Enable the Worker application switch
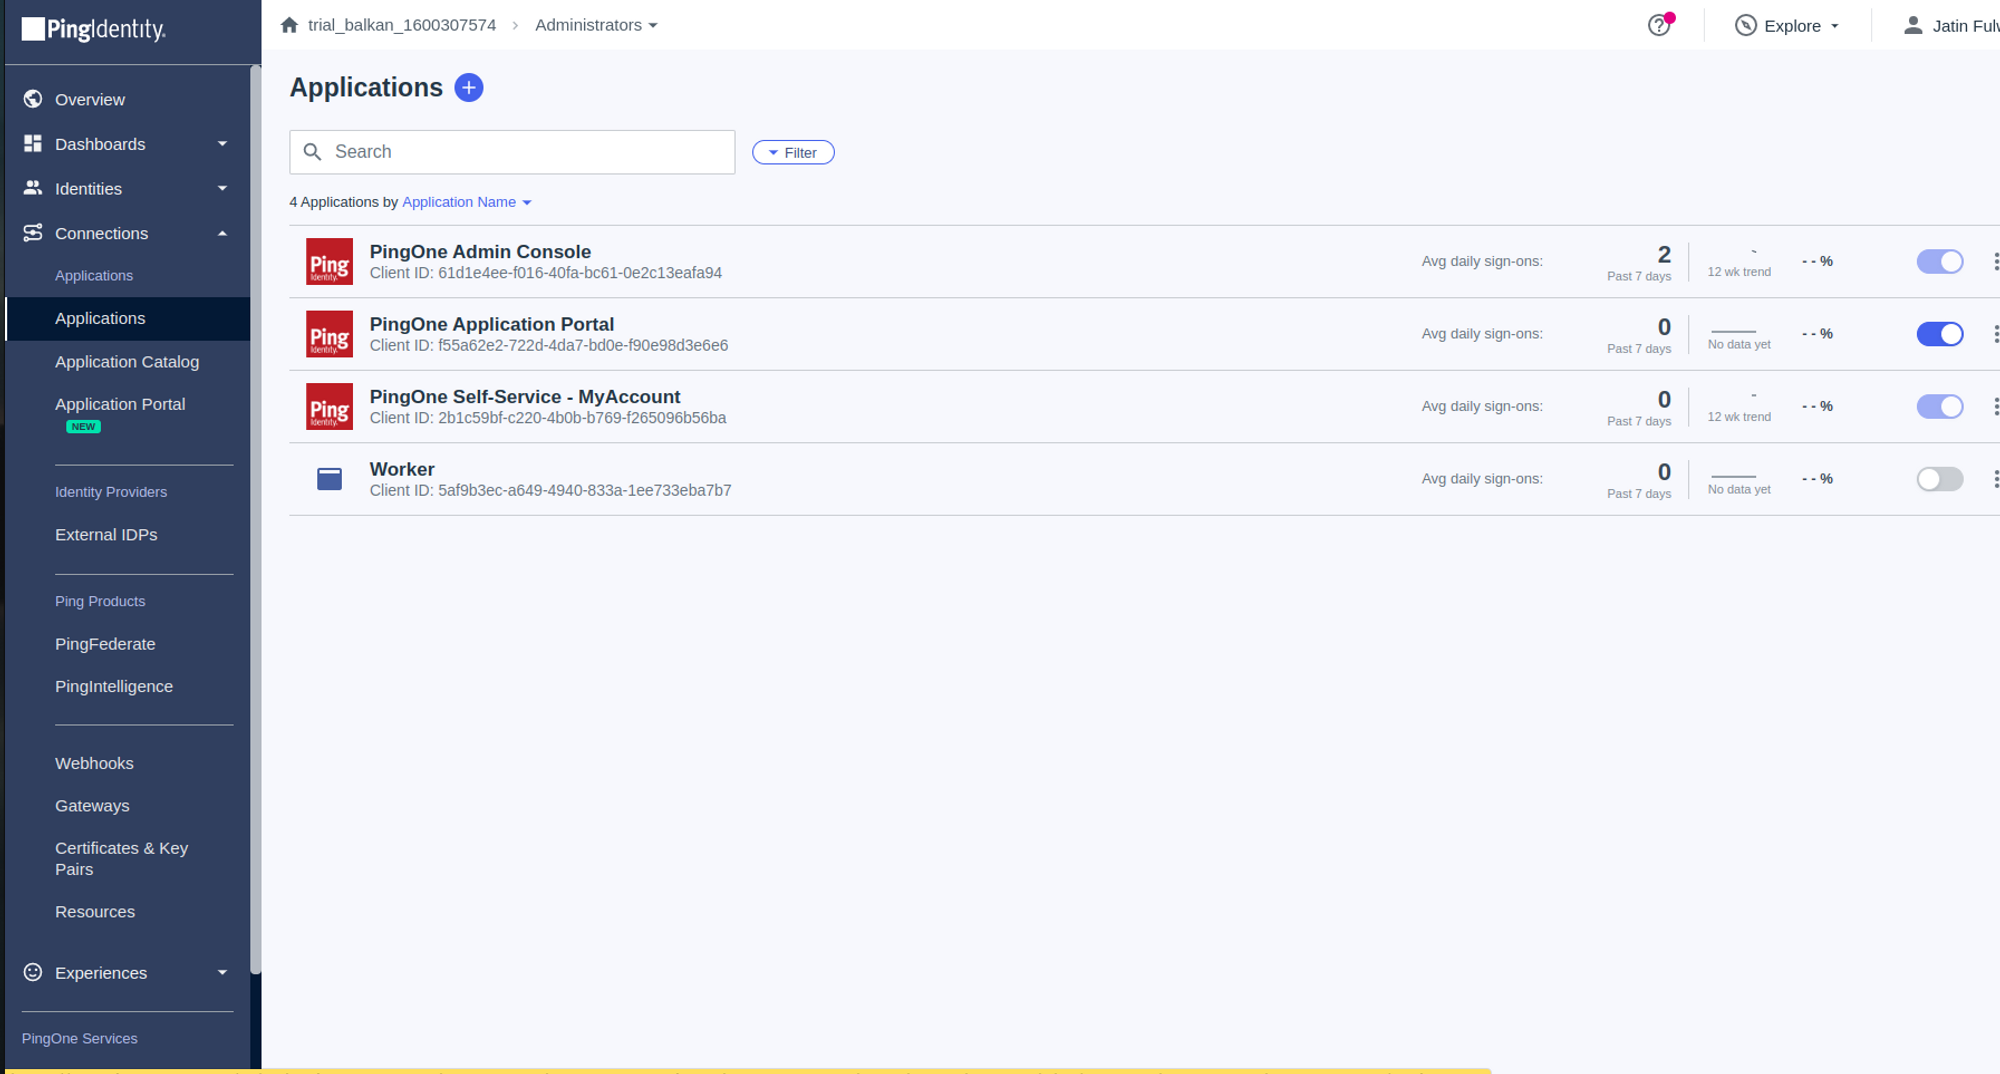The height and width of the screenshot is (1074, 2000). pos(1940,479)
